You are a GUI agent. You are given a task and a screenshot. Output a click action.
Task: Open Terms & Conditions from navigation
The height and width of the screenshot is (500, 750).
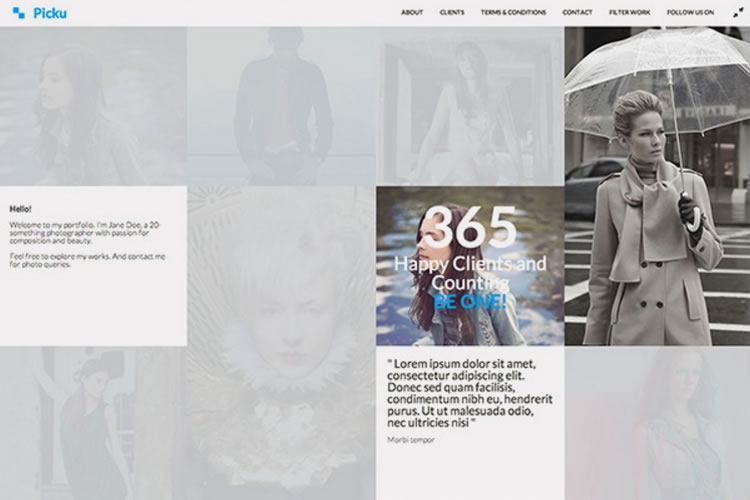[513, 13]
